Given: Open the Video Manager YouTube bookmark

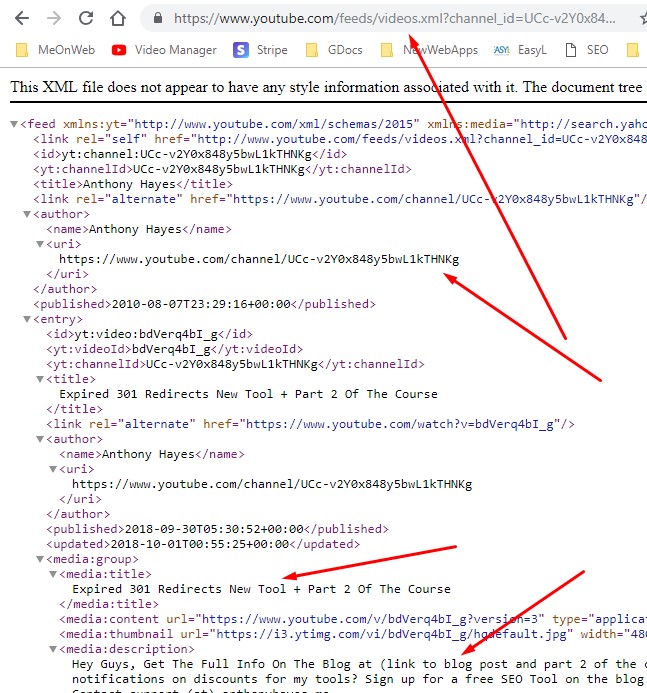Looking at the screenshot, I should [x=164, y=50].
